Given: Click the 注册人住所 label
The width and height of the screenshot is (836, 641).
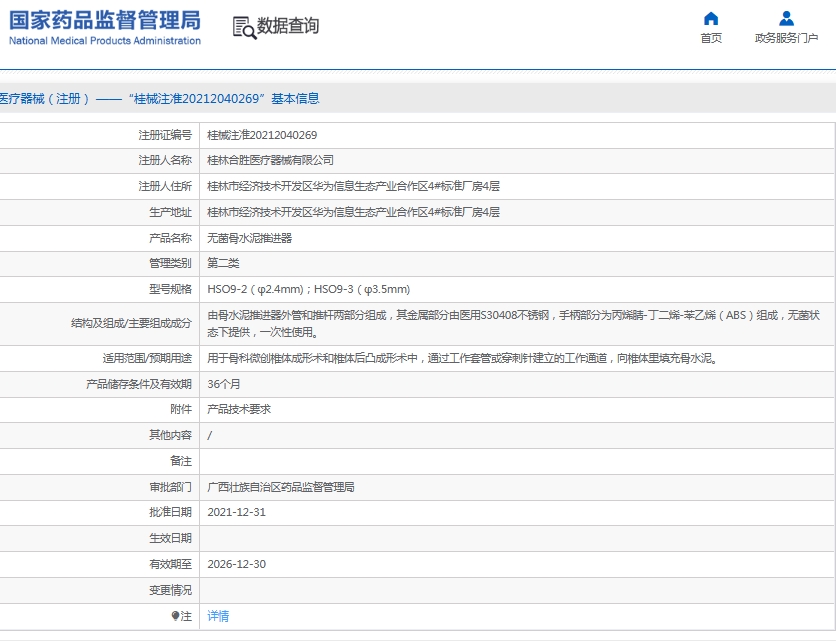Looking at the screenshot, I should tap(165, 186).
